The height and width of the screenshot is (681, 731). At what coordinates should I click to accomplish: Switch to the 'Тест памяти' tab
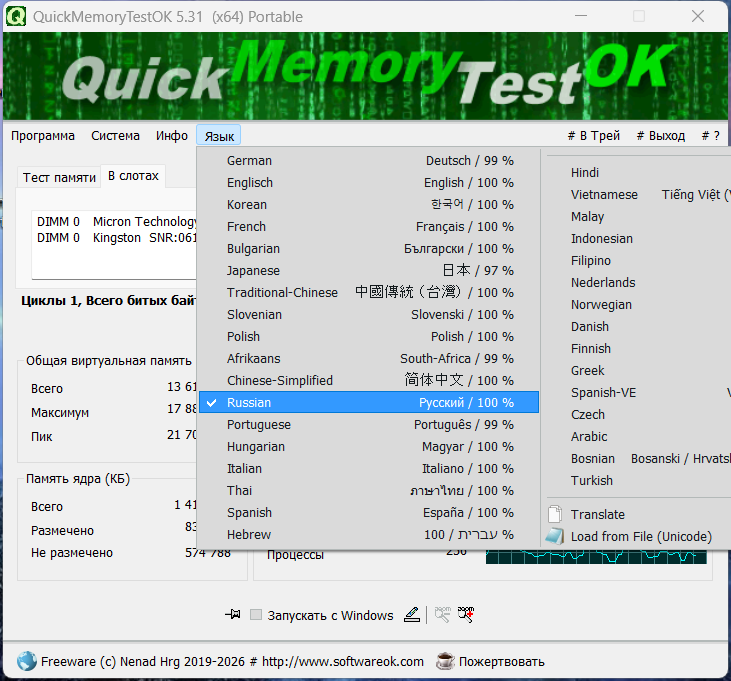tap(59, 177)
